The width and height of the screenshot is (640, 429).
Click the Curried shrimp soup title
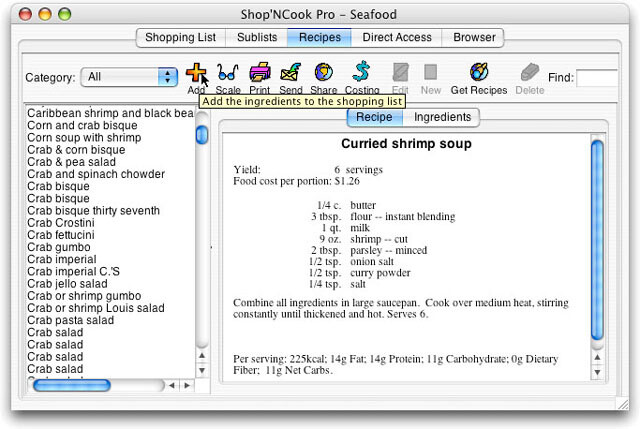click(406, 144)
